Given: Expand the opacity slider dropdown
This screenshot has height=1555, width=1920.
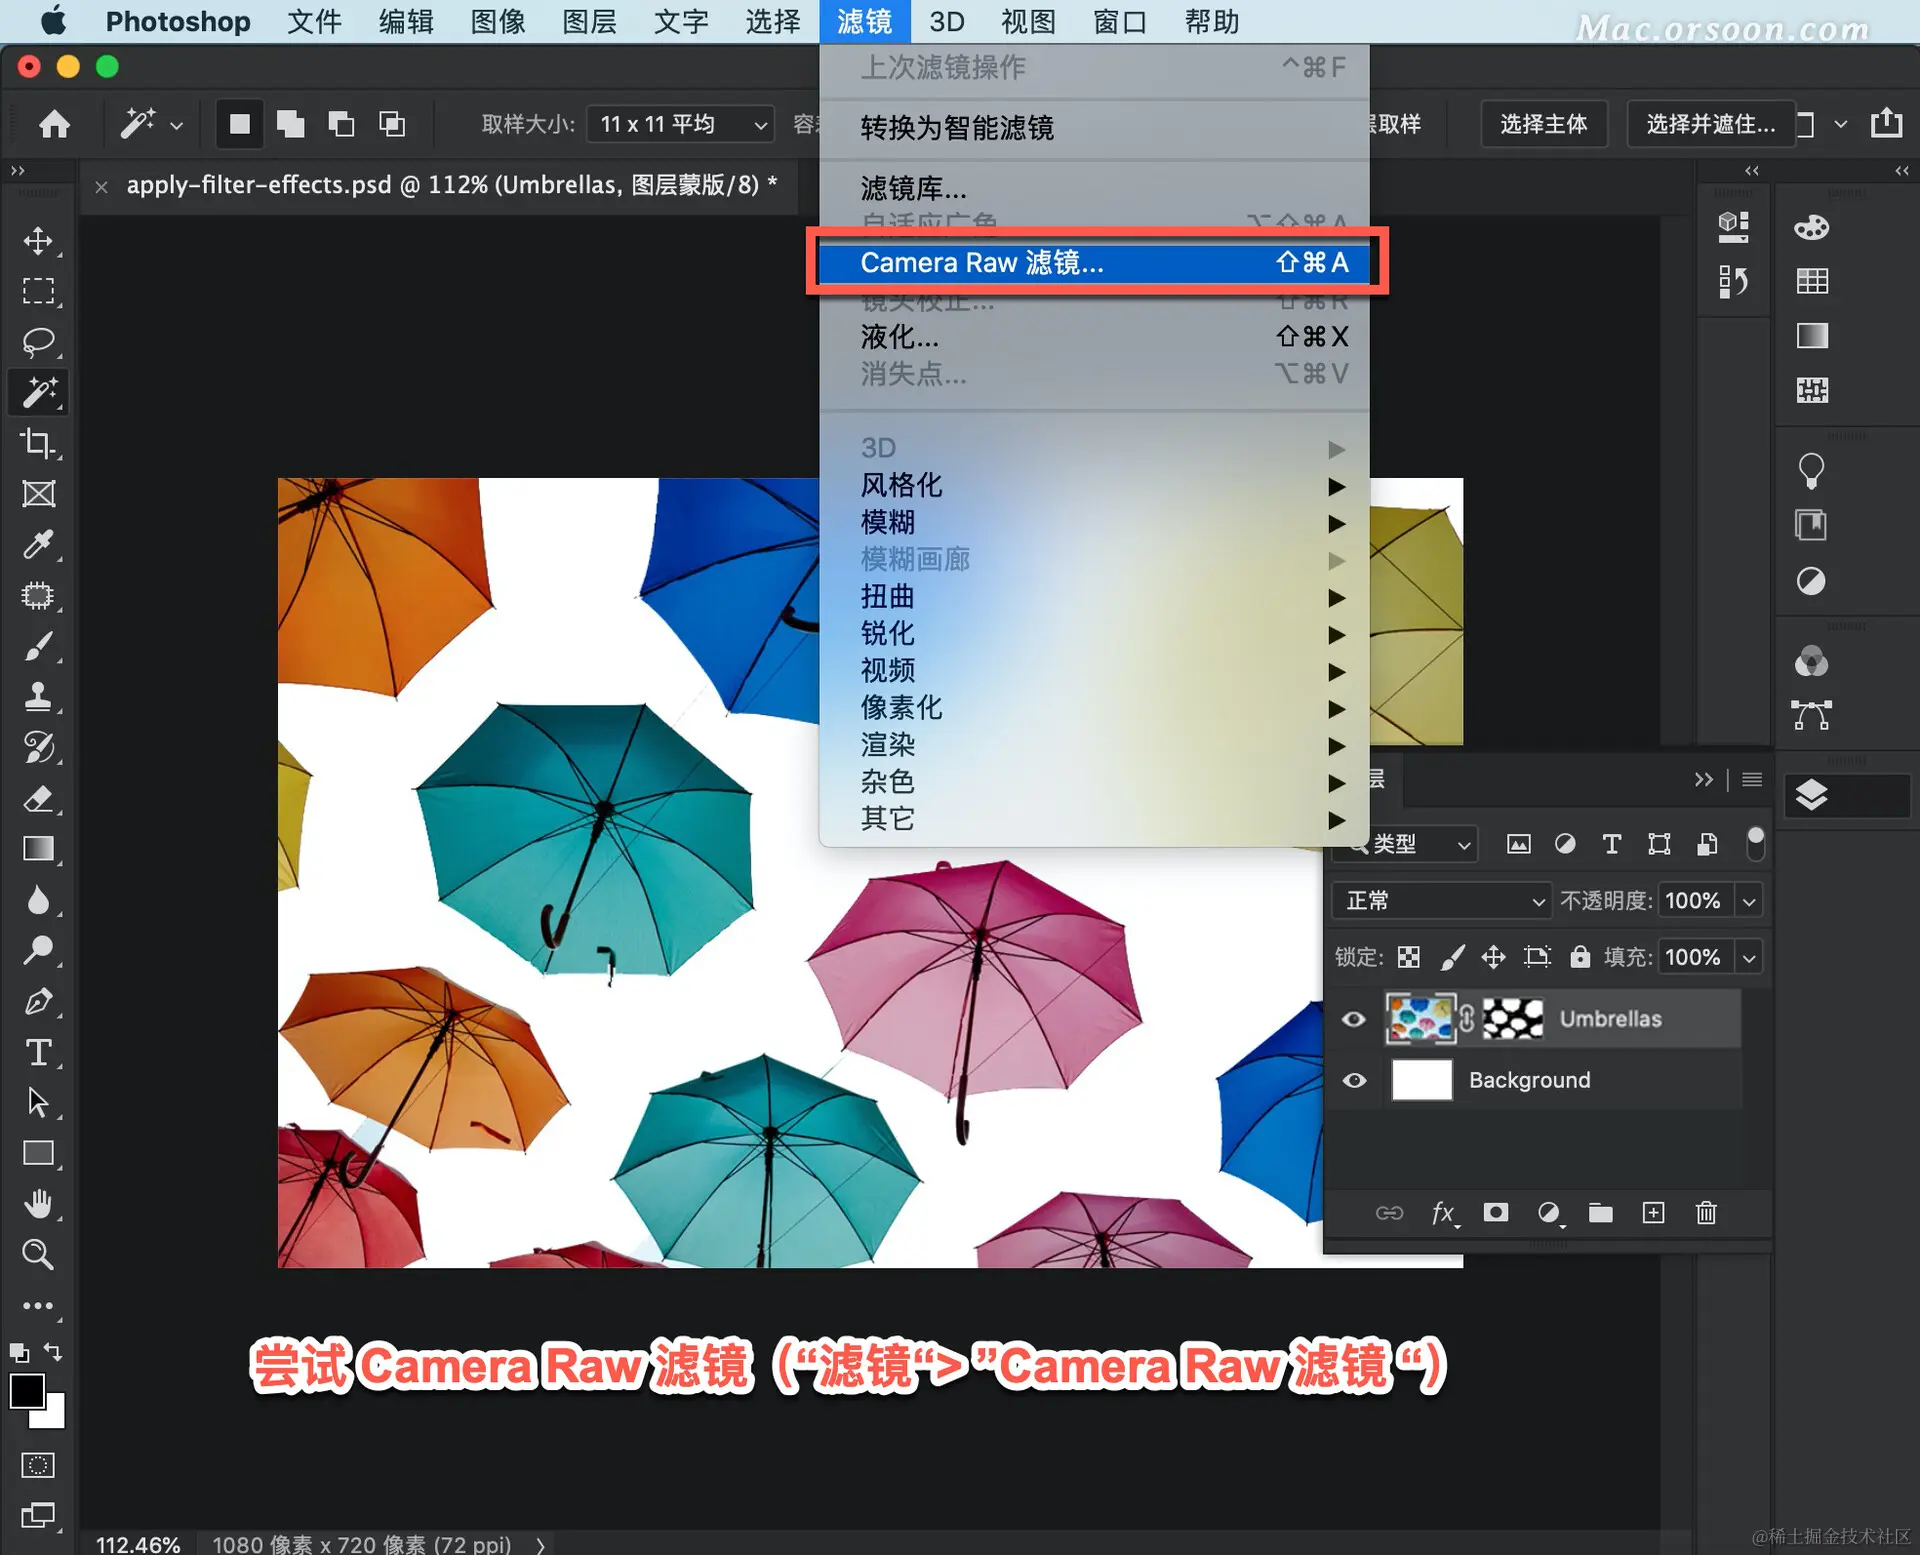Looking at the screenshot, I should 1749,900.
